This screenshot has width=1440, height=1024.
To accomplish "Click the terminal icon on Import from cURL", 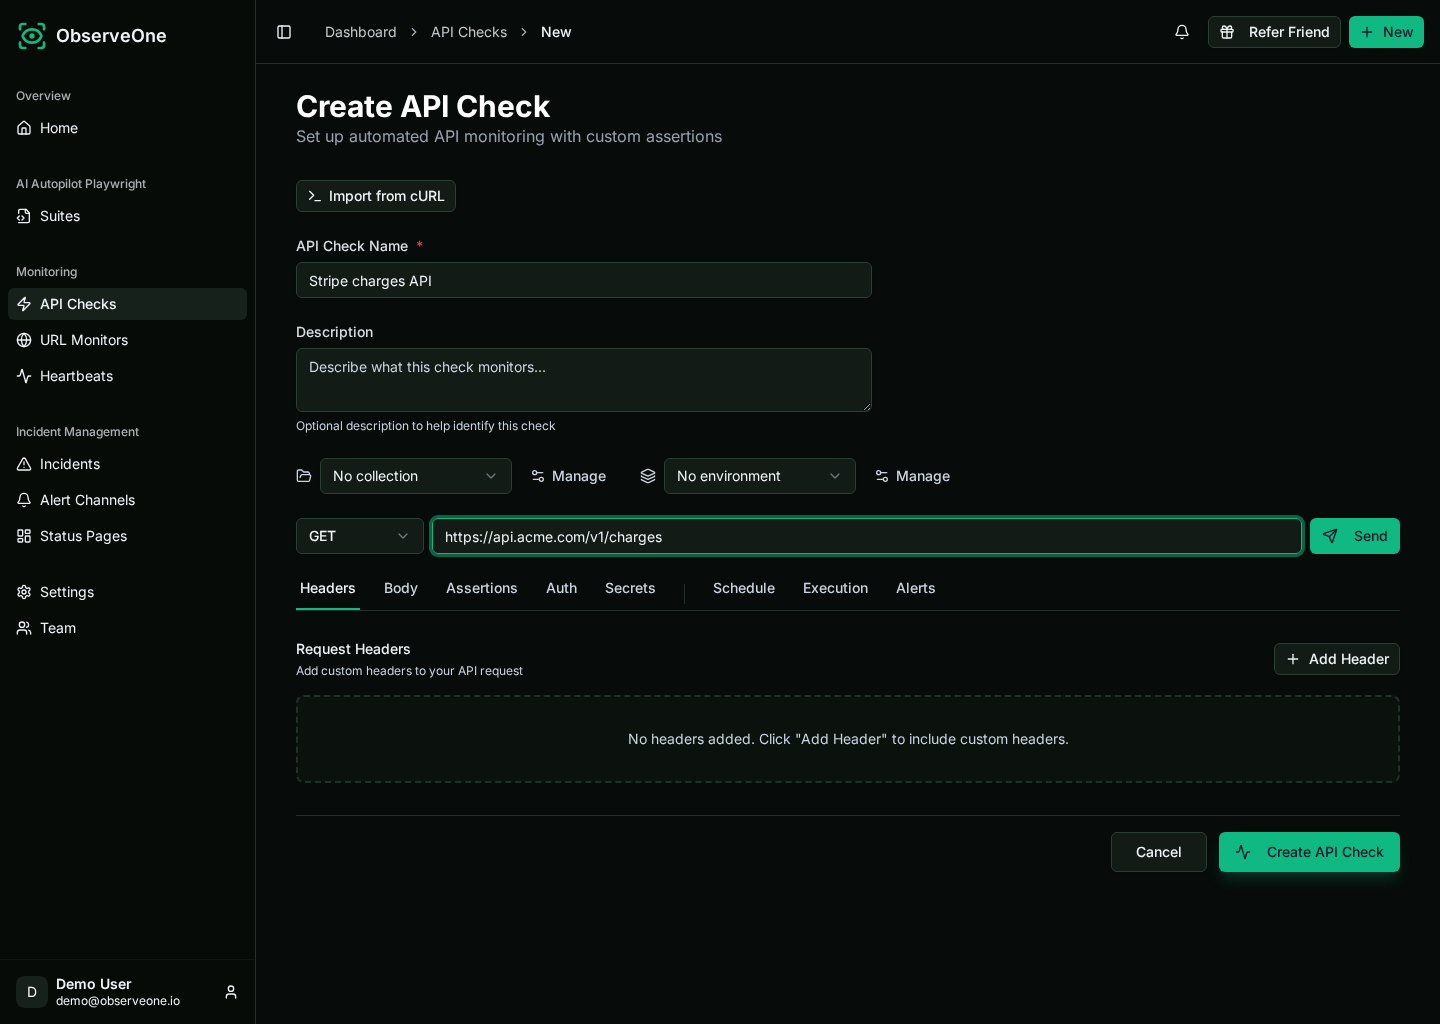I will 315,196.
